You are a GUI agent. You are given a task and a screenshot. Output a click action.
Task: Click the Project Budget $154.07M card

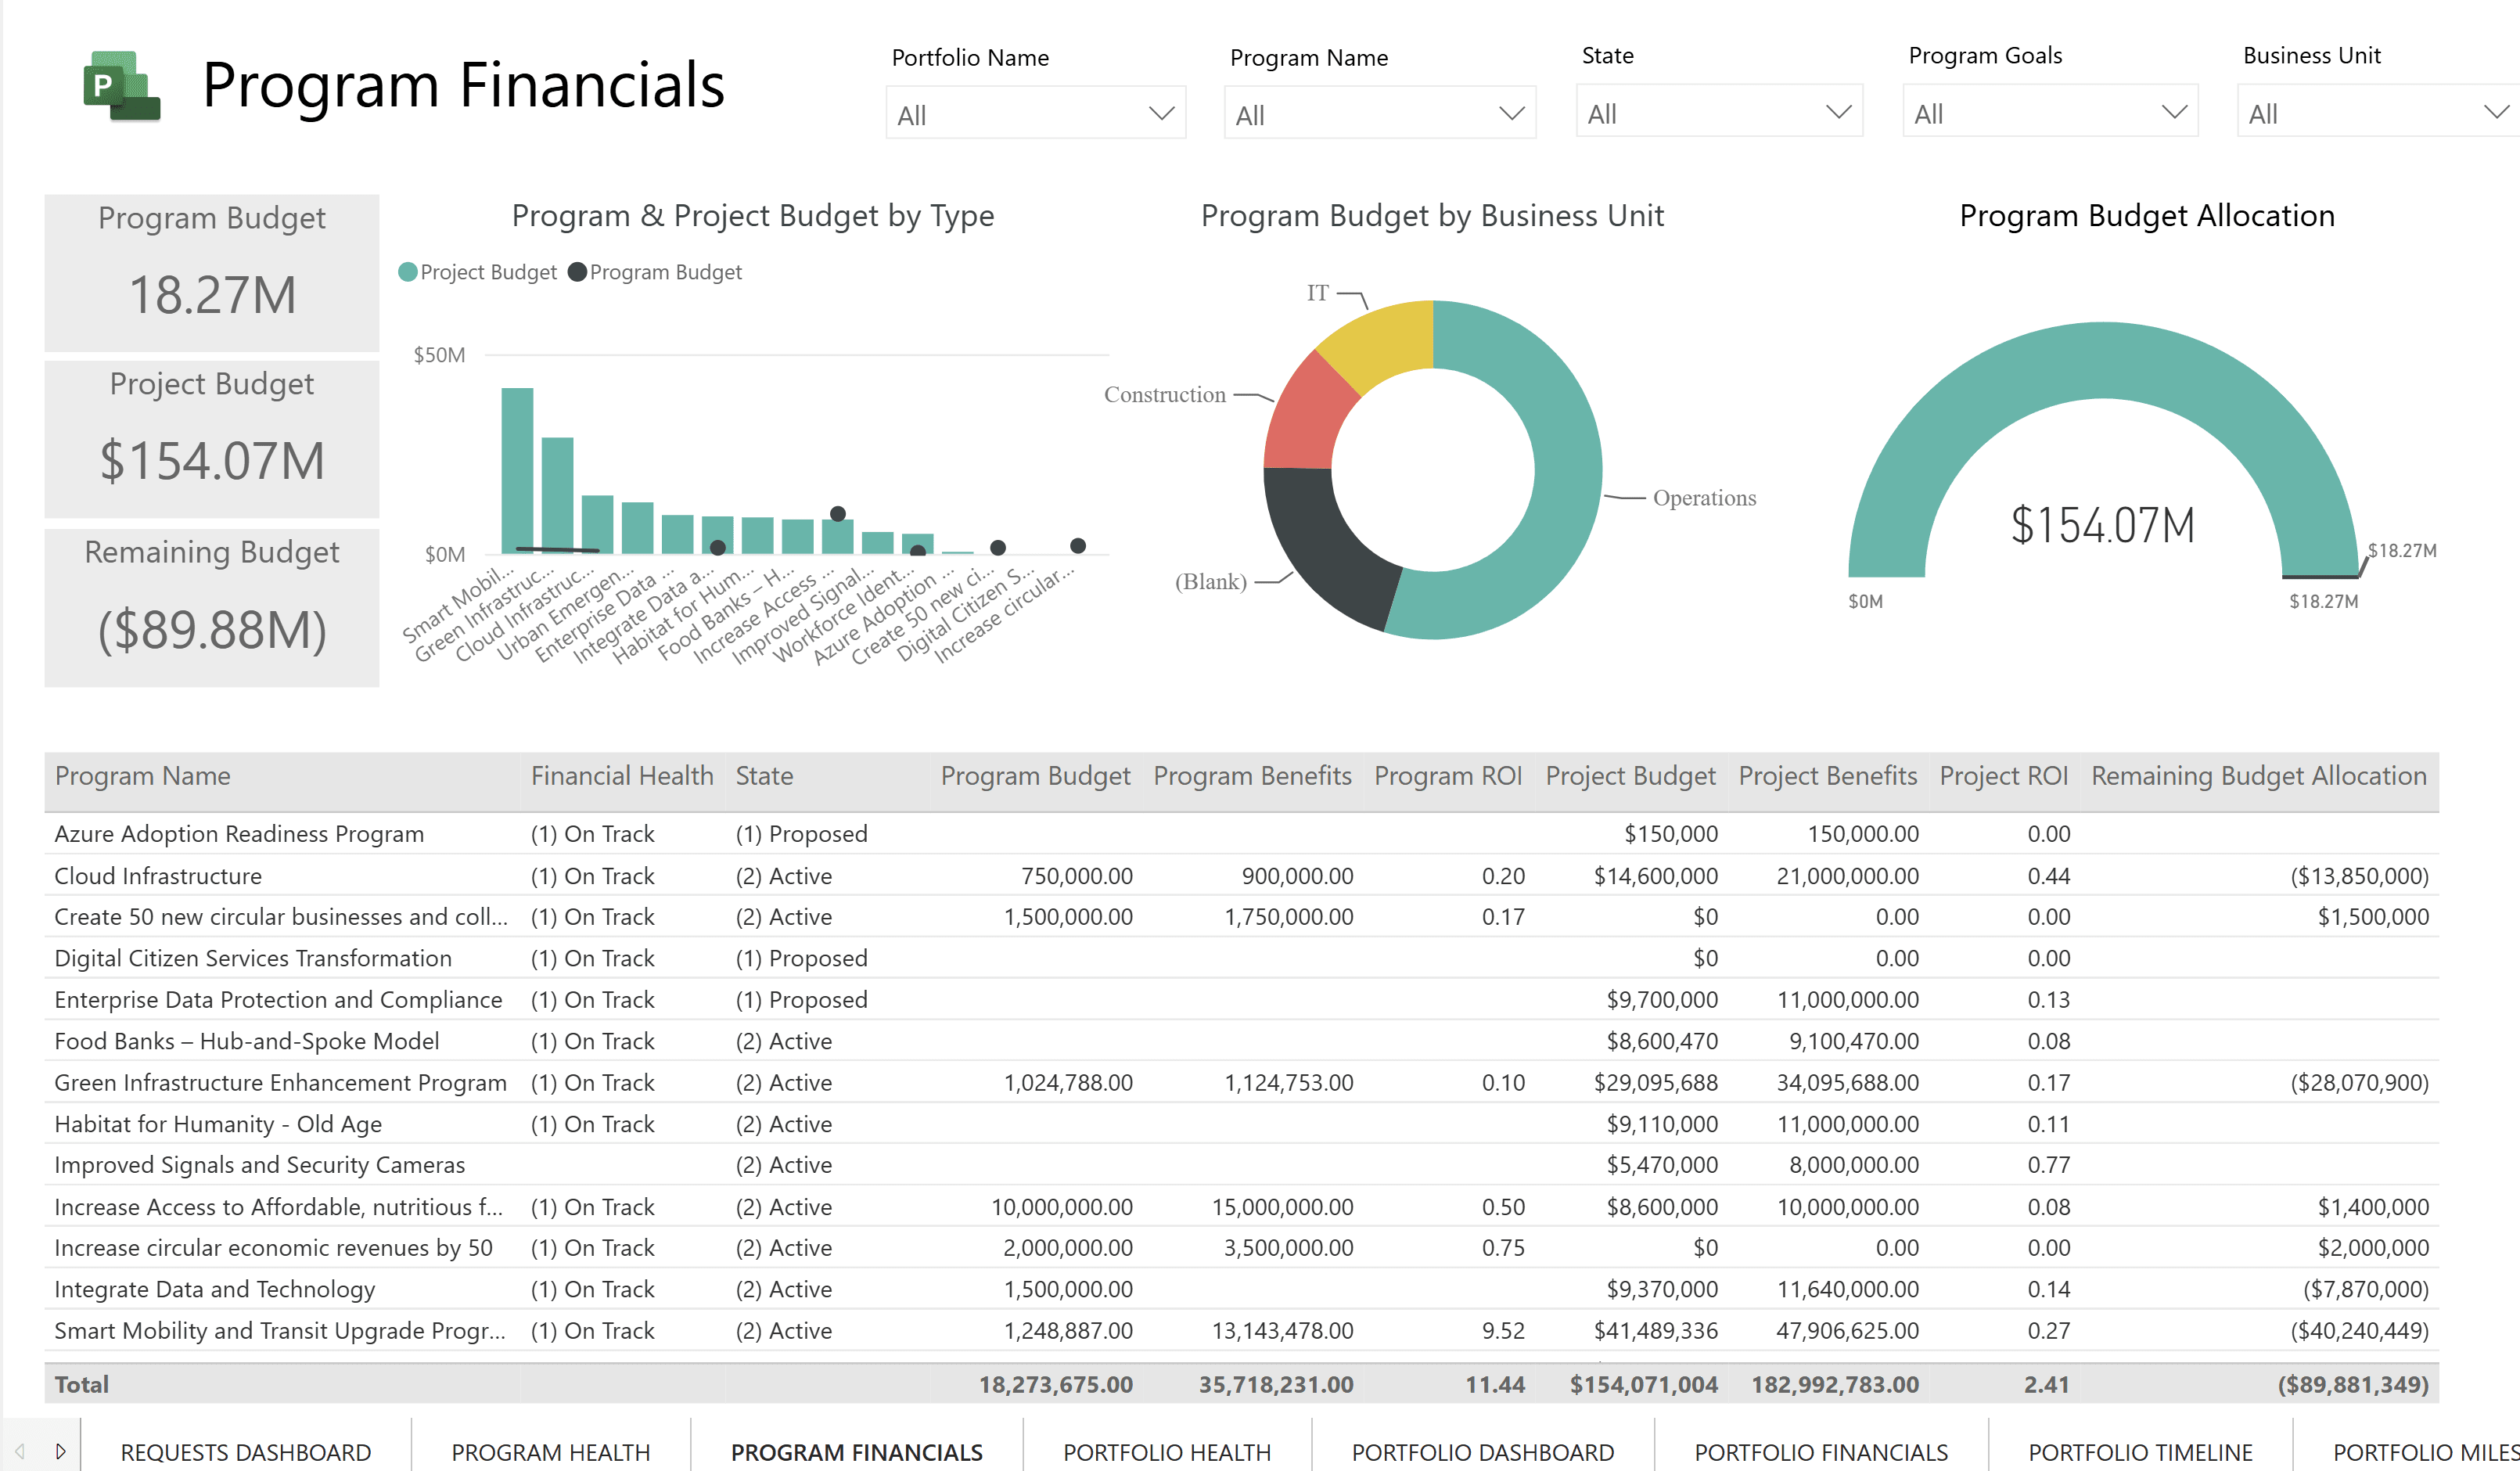pyautogui.click(x=212, y=439)
